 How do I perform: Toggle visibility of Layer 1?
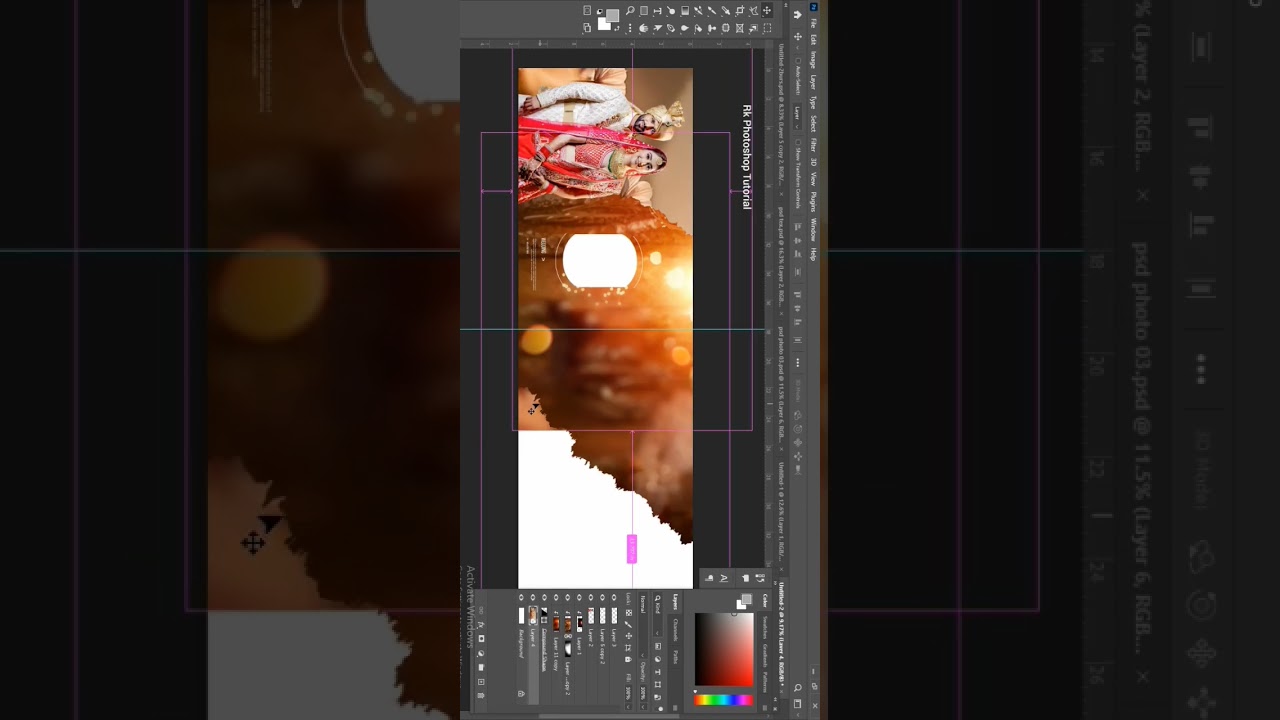579,597
